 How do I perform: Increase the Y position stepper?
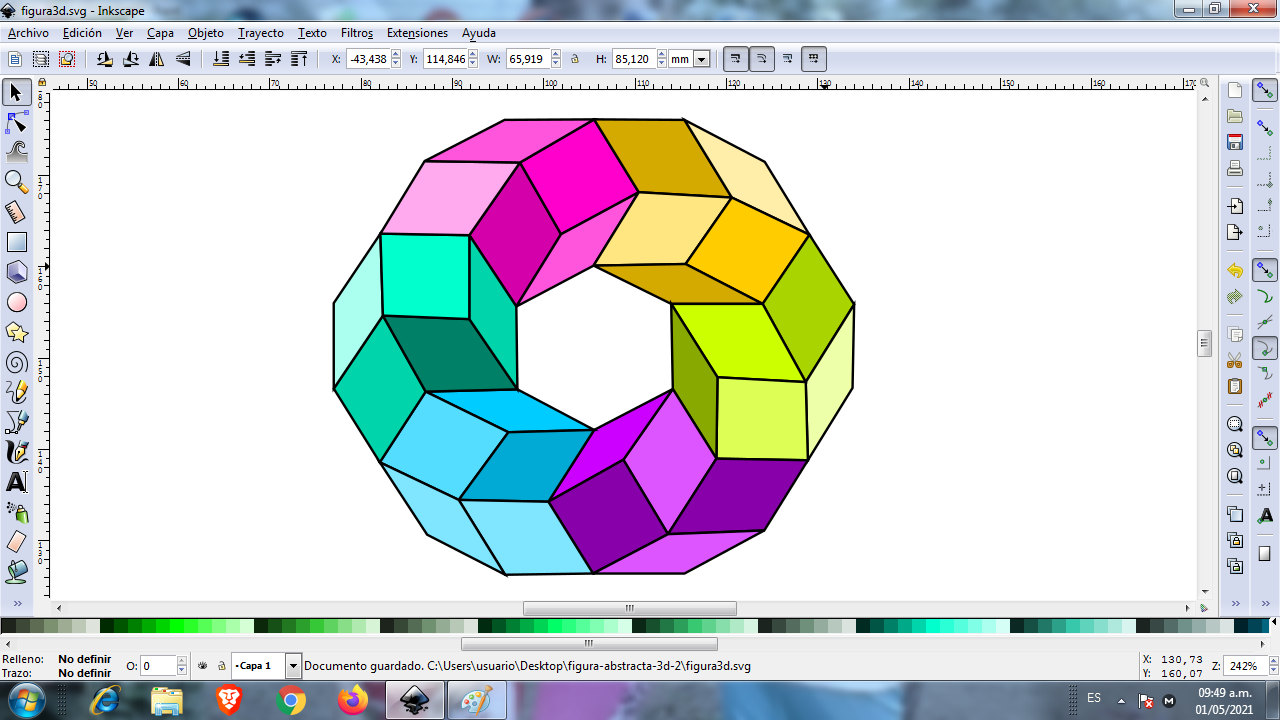click(x=473, y=55)
